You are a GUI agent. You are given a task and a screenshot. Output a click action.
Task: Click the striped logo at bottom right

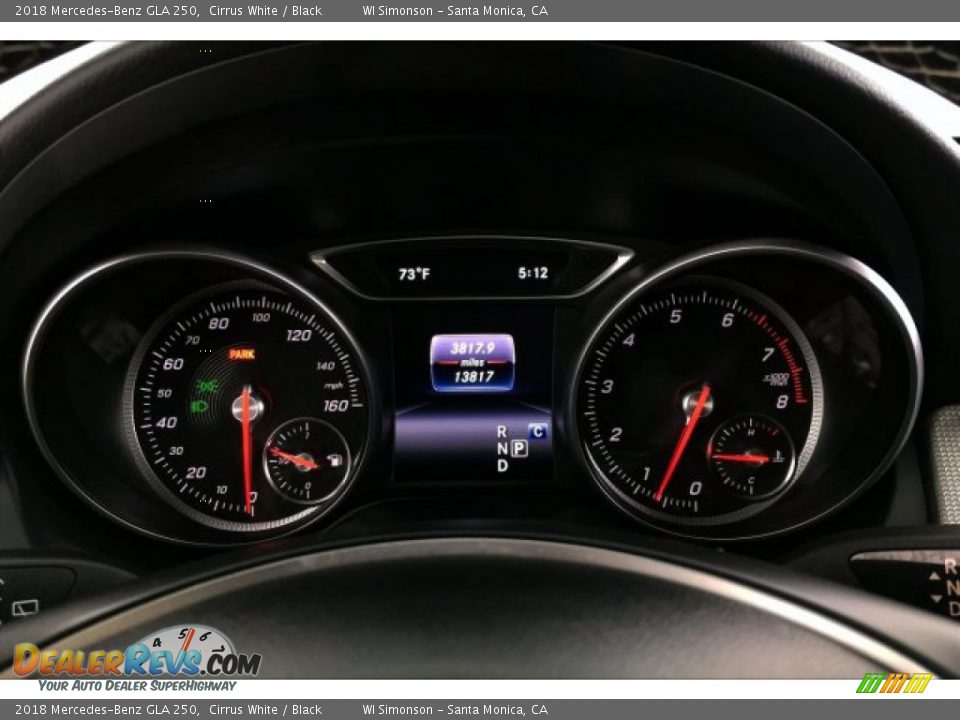894,683
